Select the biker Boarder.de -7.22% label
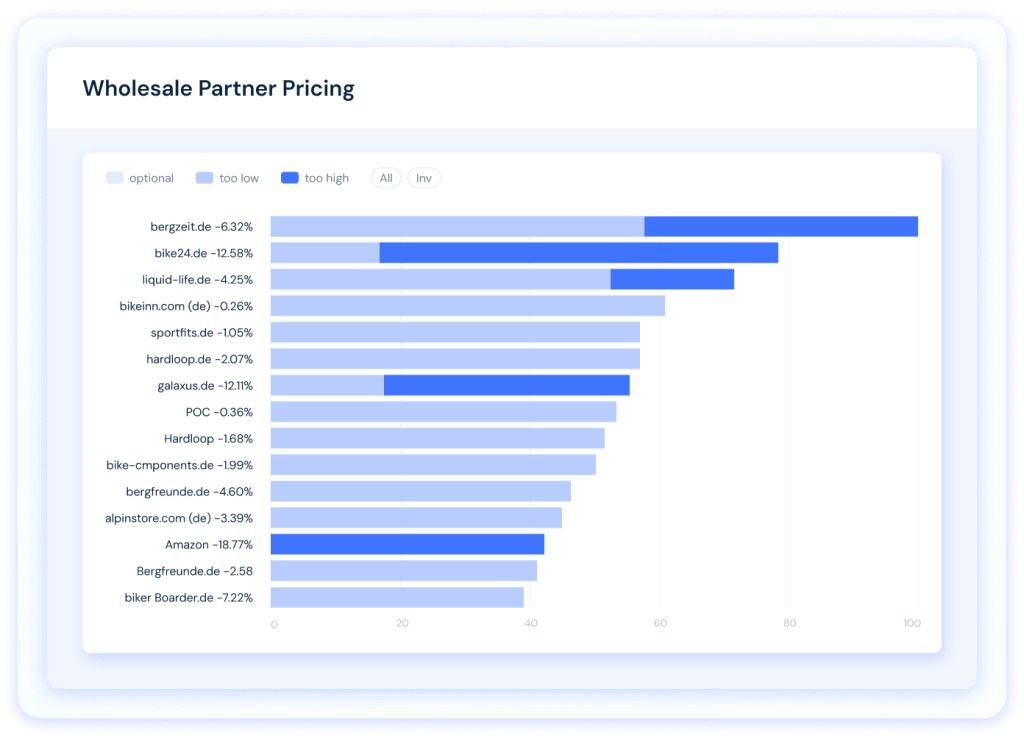 [x=189, y=598]
